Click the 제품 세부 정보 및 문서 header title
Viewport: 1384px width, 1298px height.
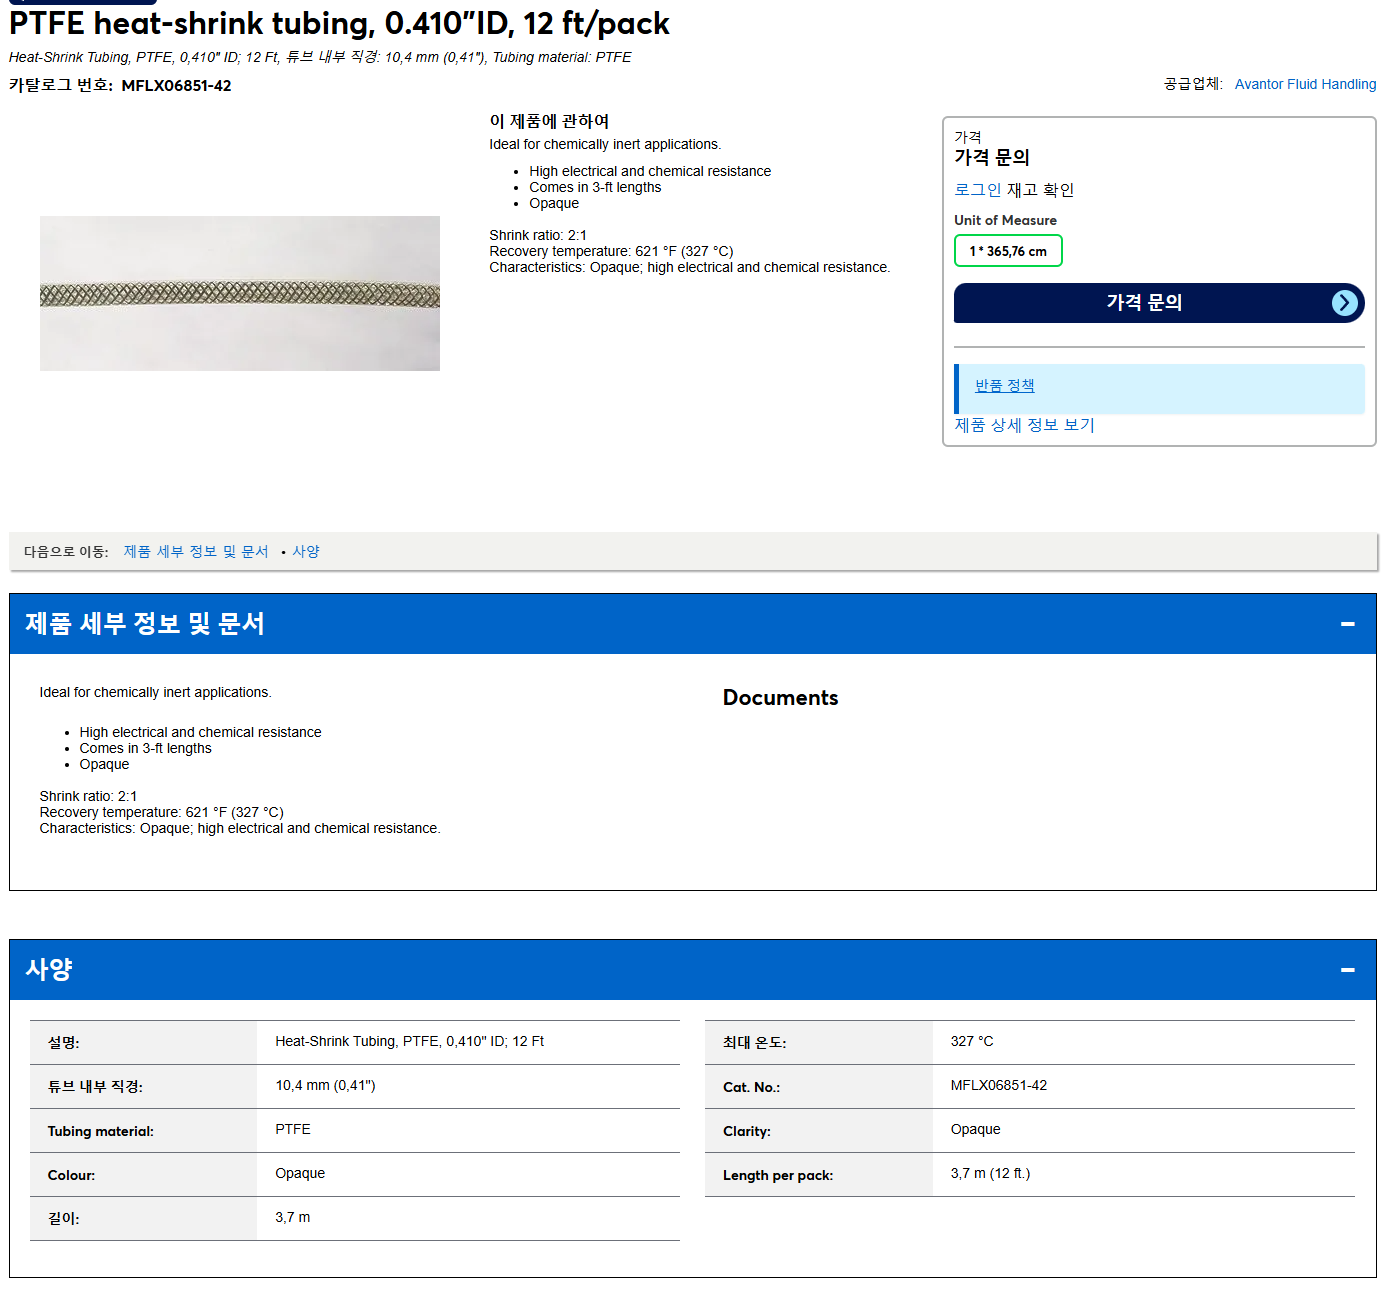tap(145, 624)
